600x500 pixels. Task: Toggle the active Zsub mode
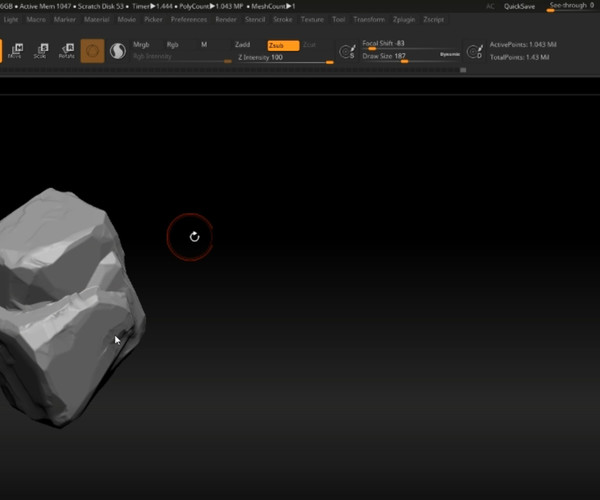tap(283, 46)
